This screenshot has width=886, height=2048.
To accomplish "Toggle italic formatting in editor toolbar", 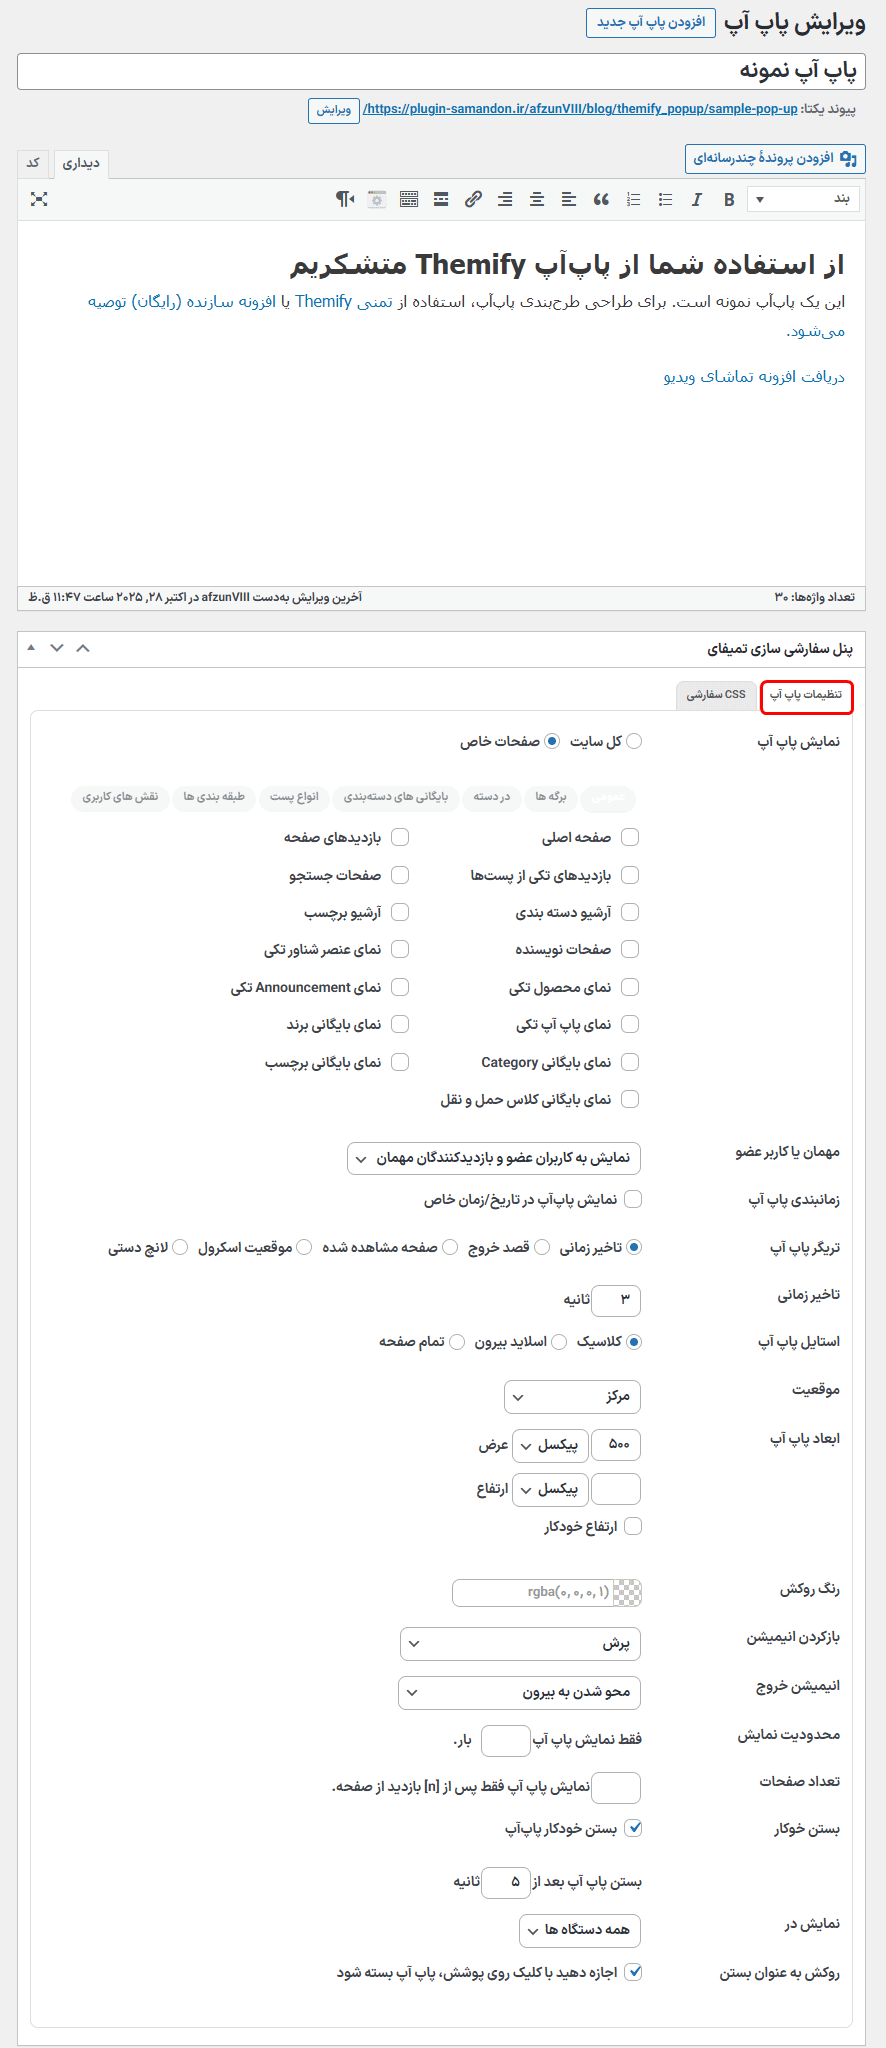I will tap(697, 200).
